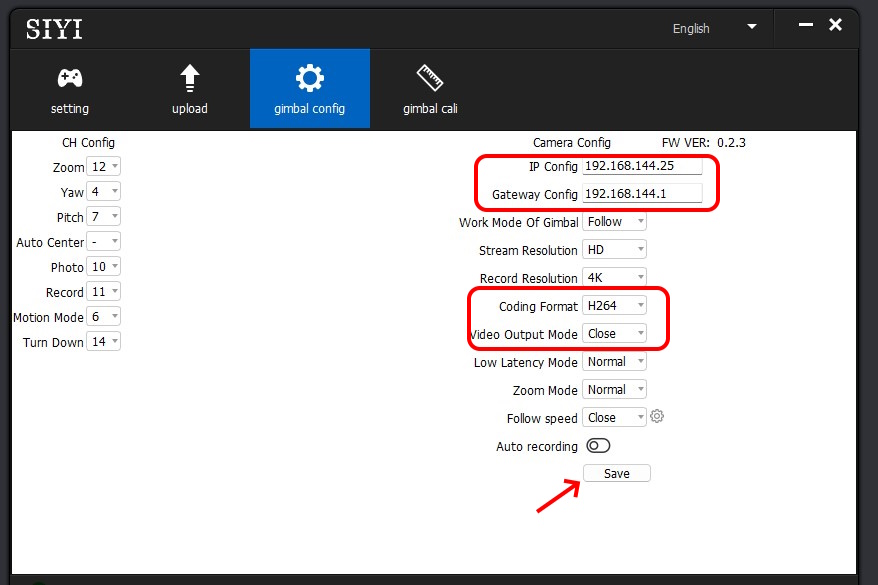Toggle the Auto recording switch
This screenshot has width=878, height=585.
tap(598, 446)
